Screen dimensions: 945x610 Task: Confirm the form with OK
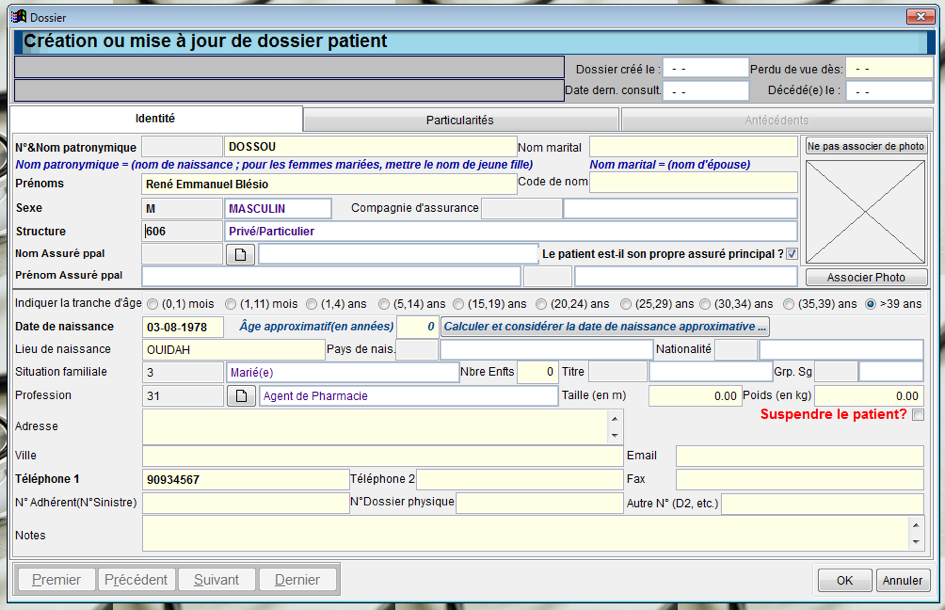click(845, 581)
